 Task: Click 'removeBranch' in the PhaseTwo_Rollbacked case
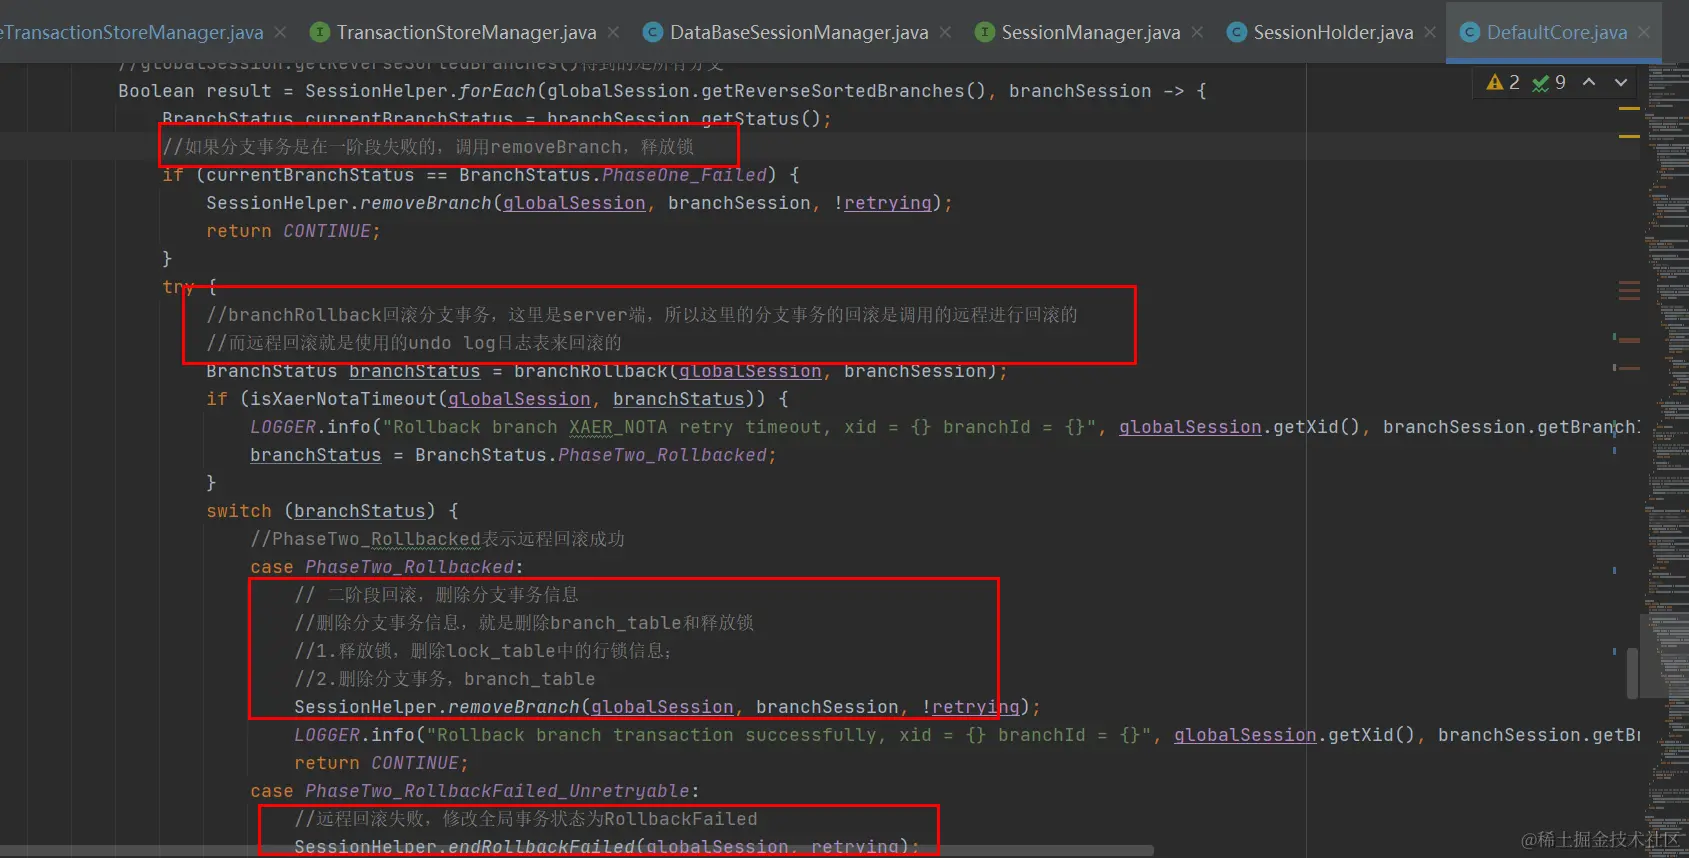point(514,707)
